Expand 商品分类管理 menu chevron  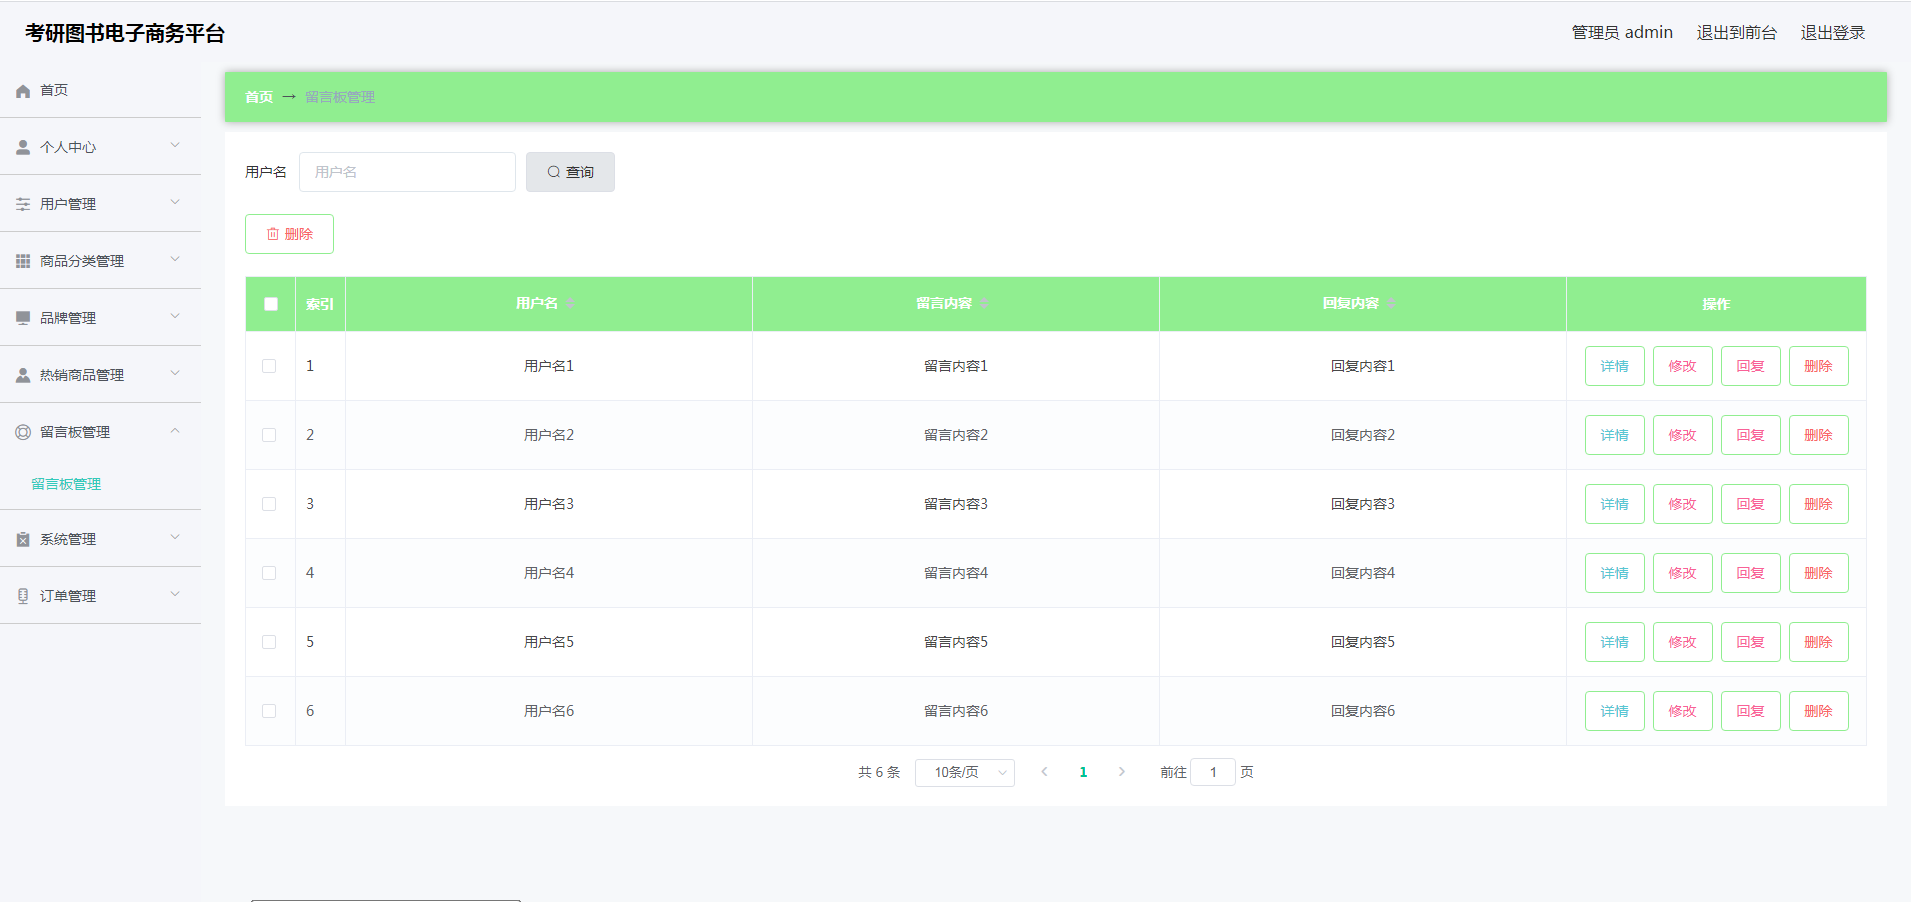[x=175, y=260]
